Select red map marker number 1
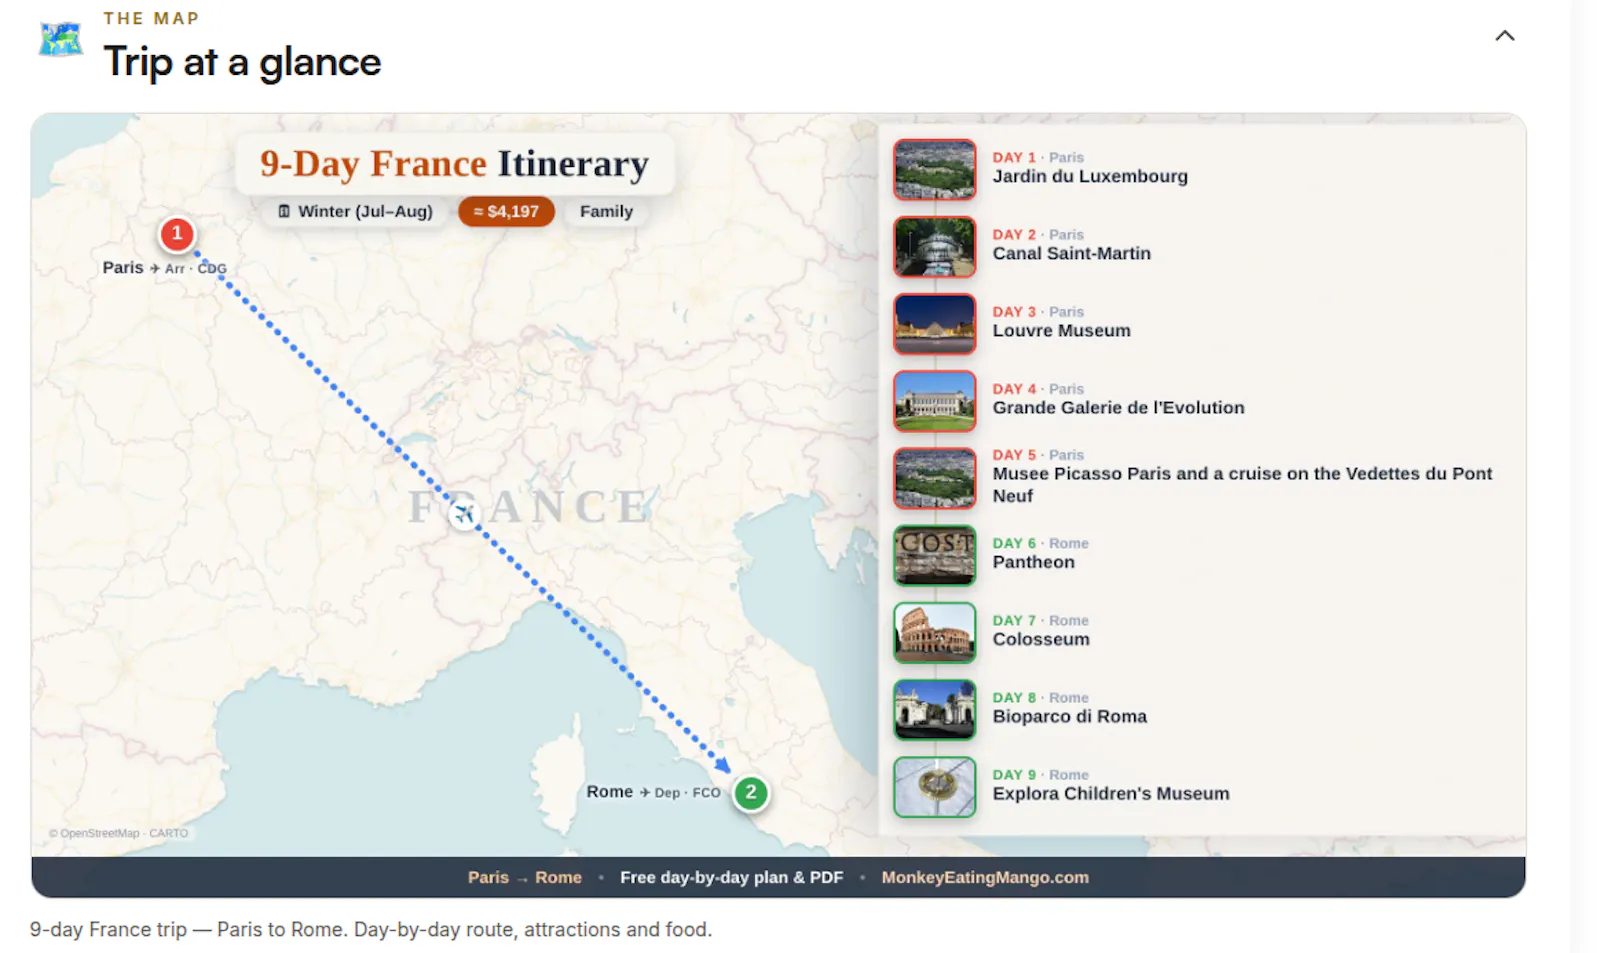1600x953 pixels. coord(177,234)
